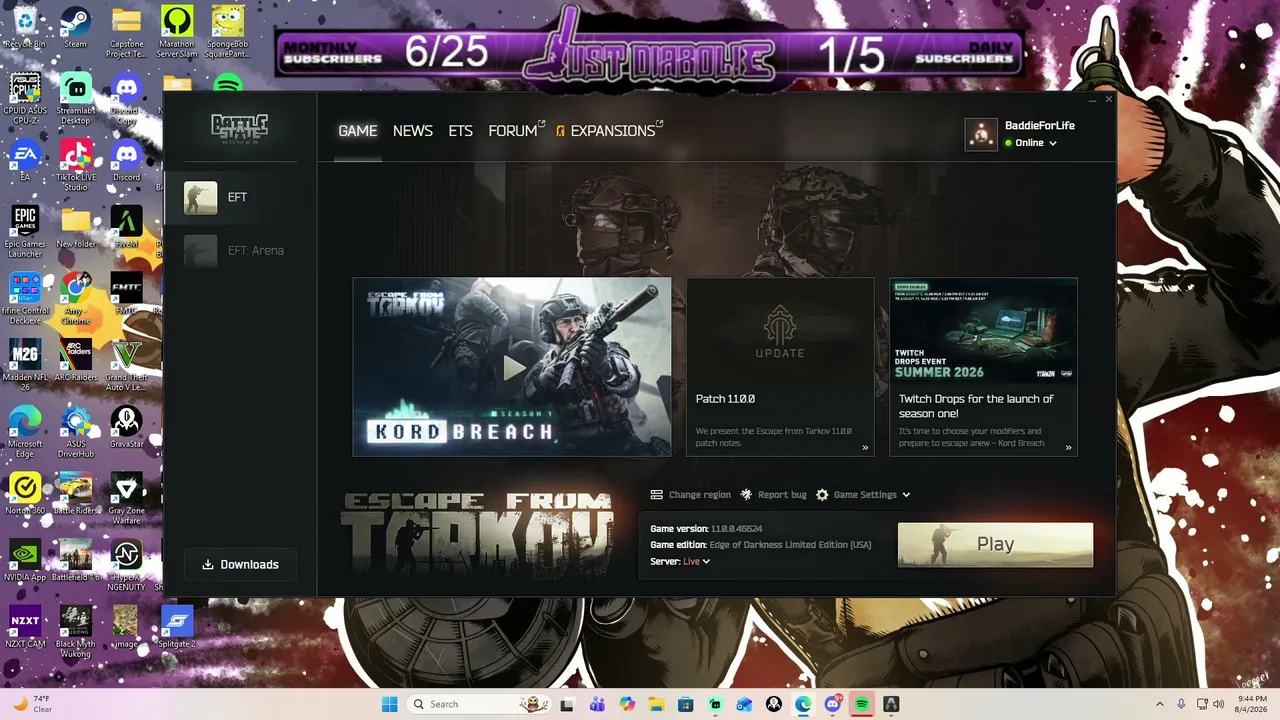Open the Streamlabs Desktop shortcut

[x=75, y=98]
